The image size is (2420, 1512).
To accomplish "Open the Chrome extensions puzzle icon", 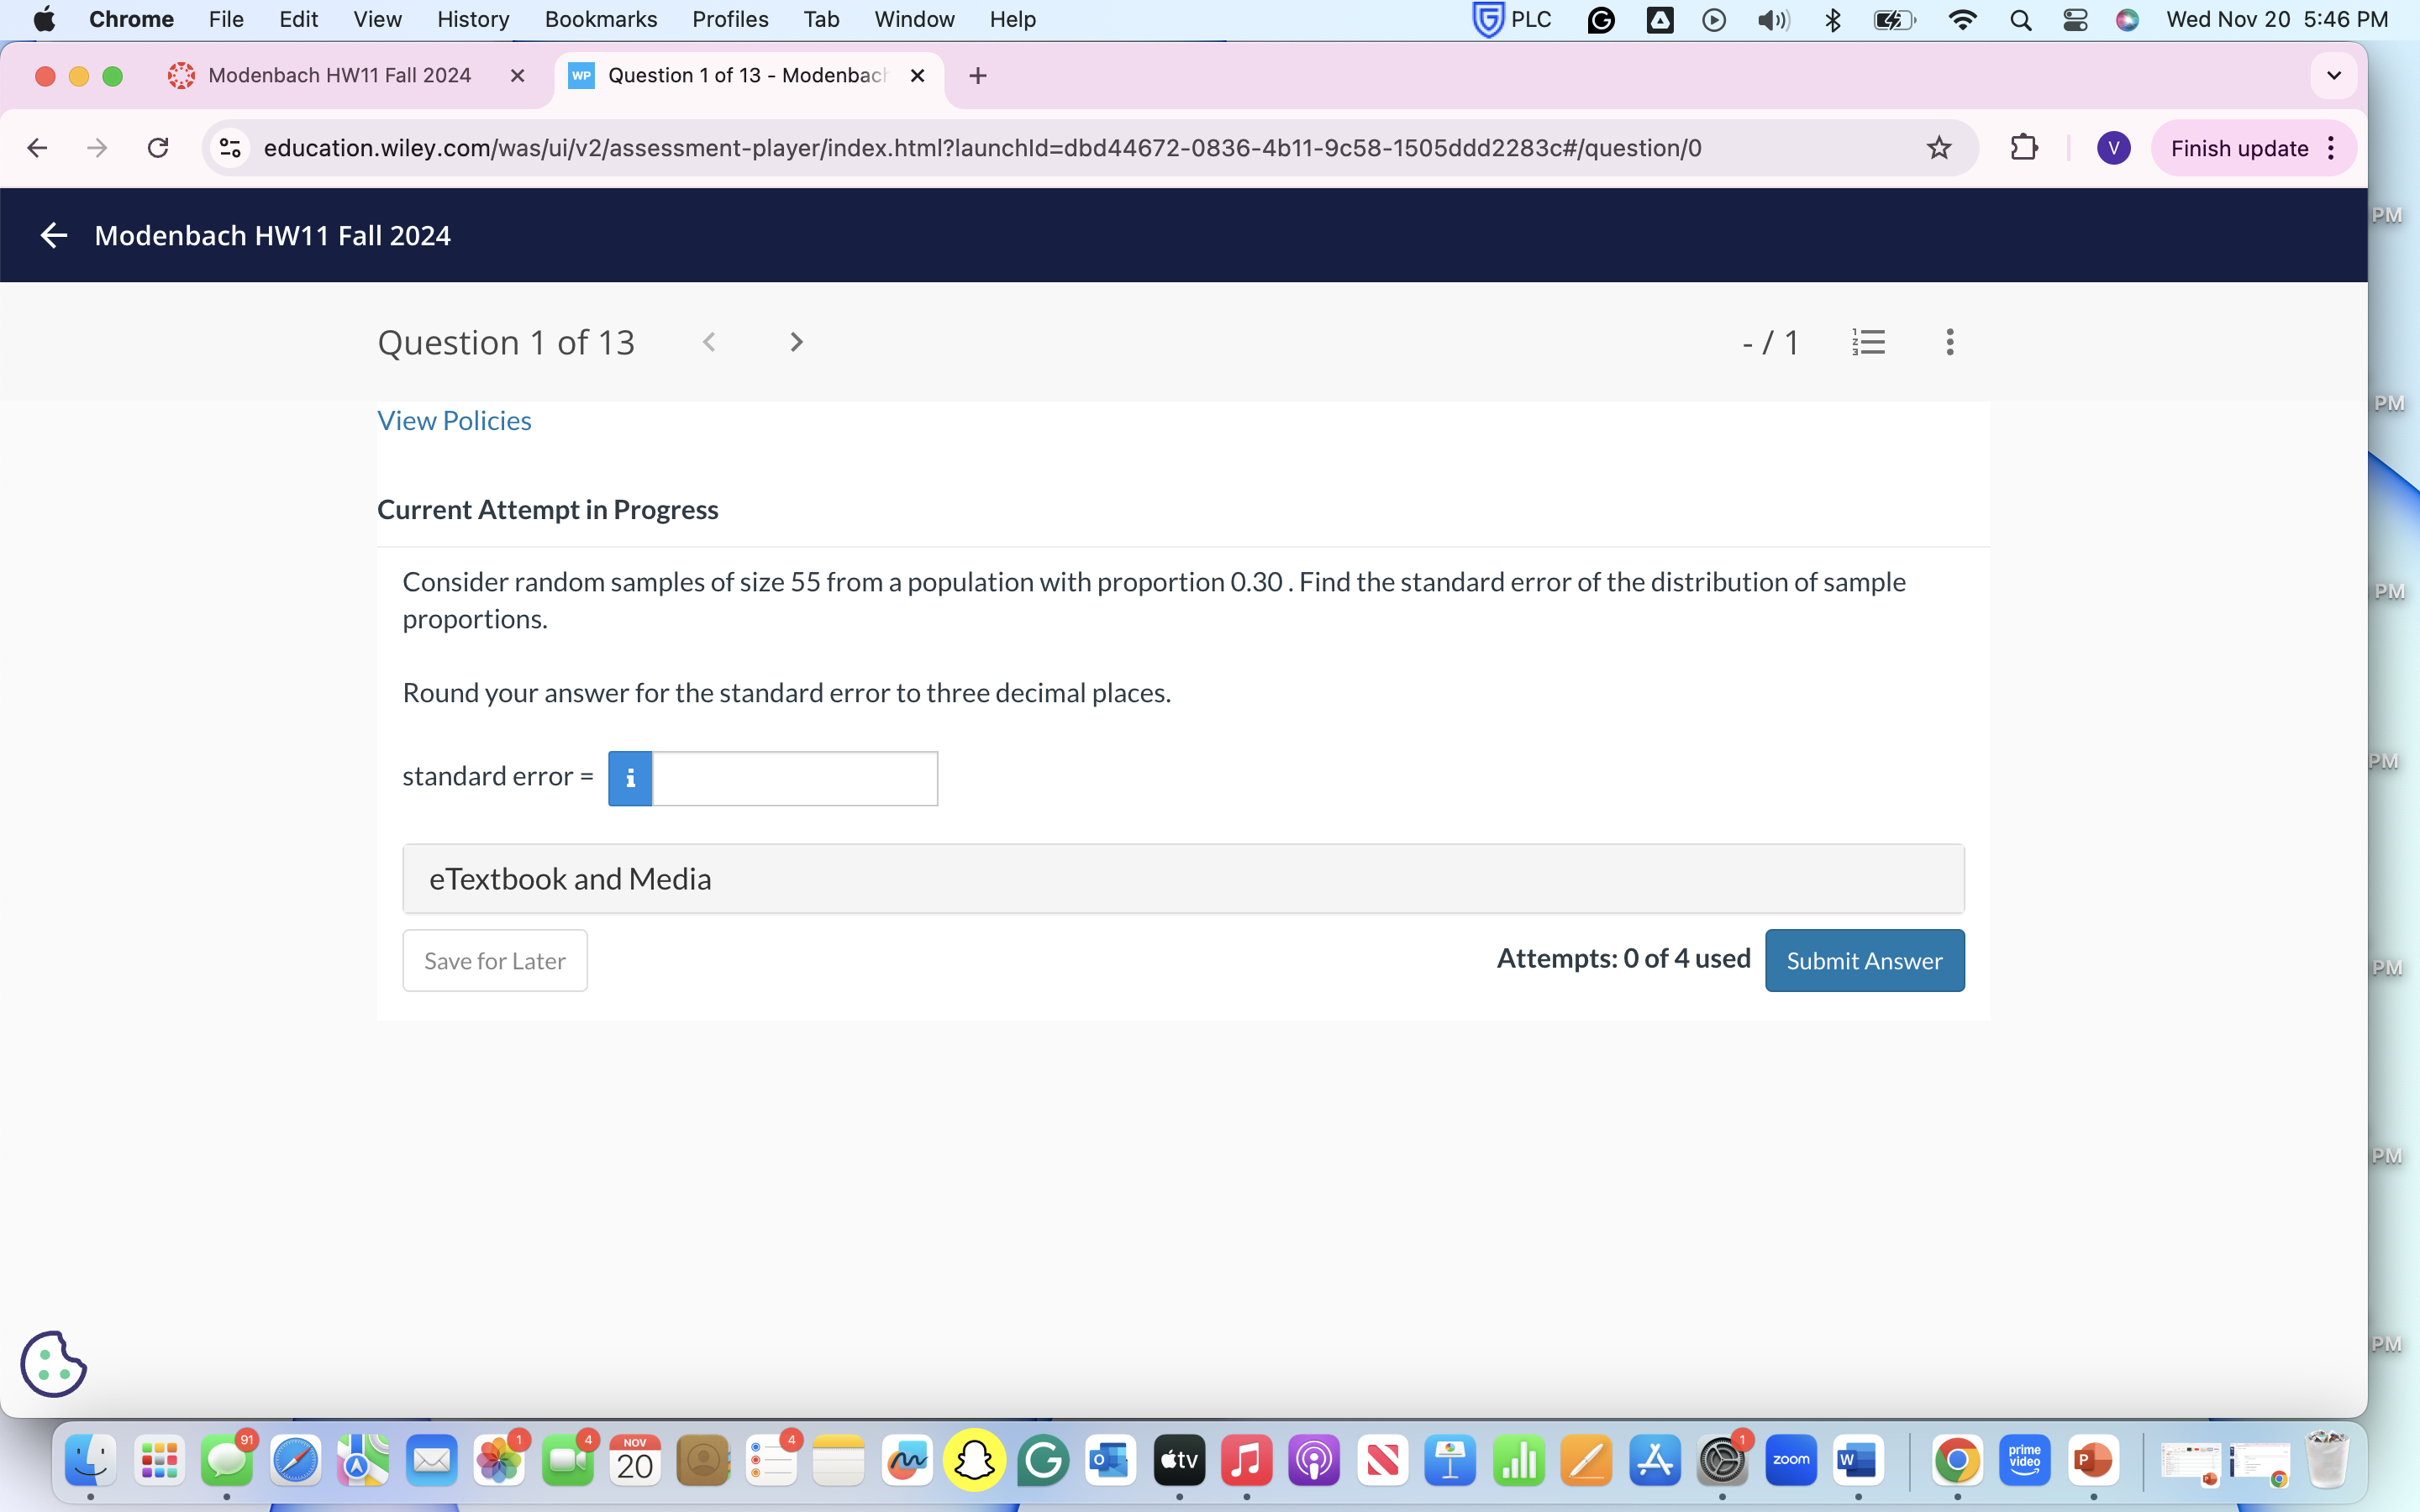I will click(x=2024, y=147).
